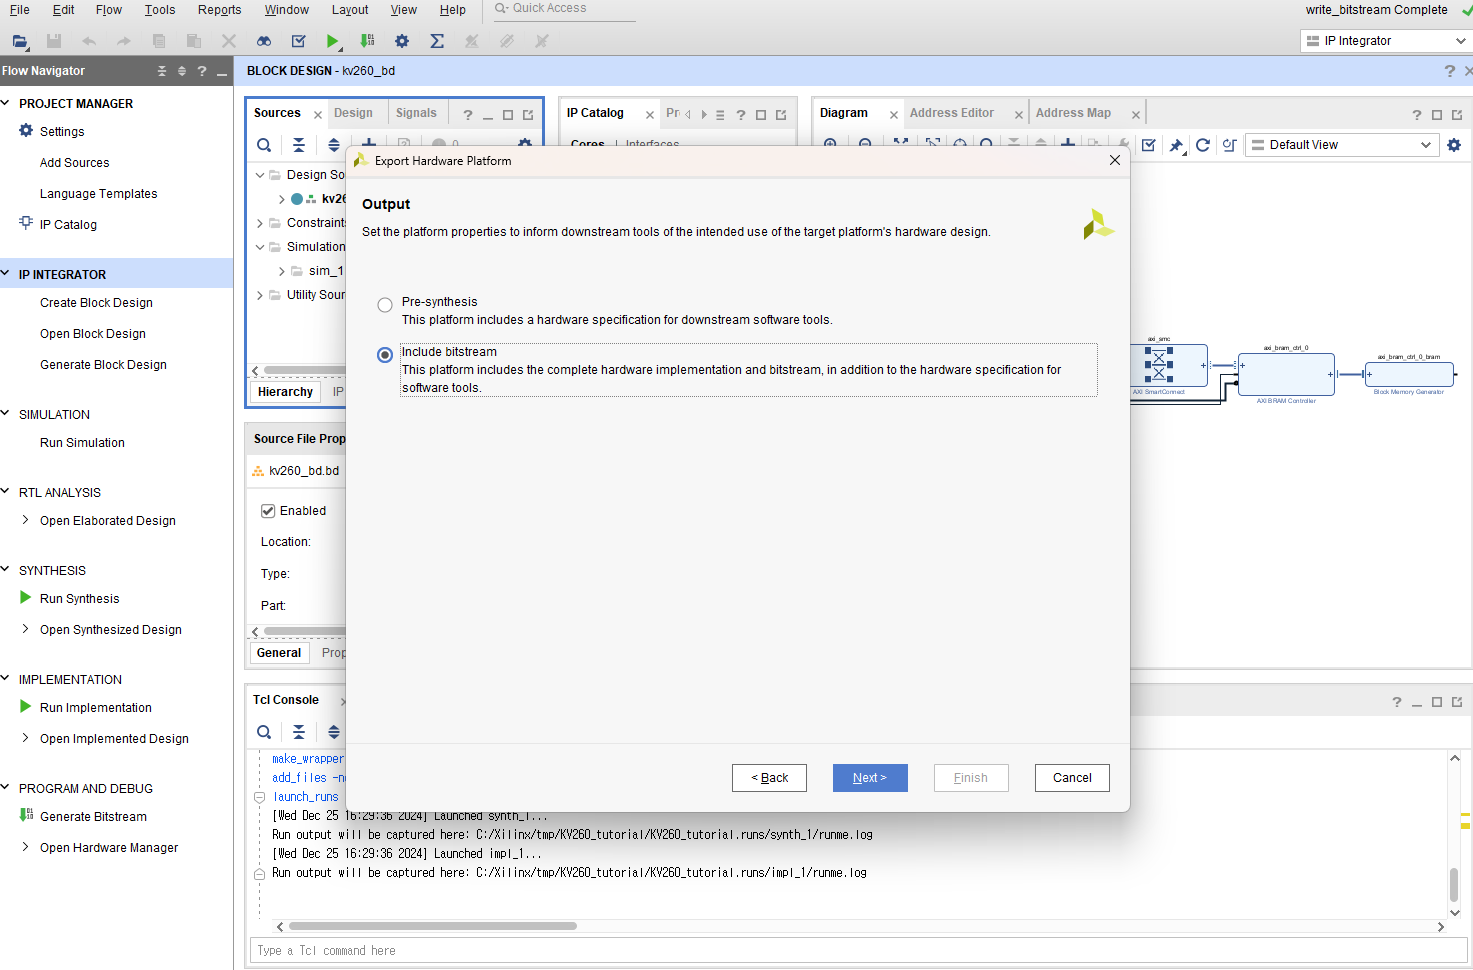Viewport: 1473px width, 970px height.
Task: Collapse the SYNTHESIS section
Action: coord(6,570)
